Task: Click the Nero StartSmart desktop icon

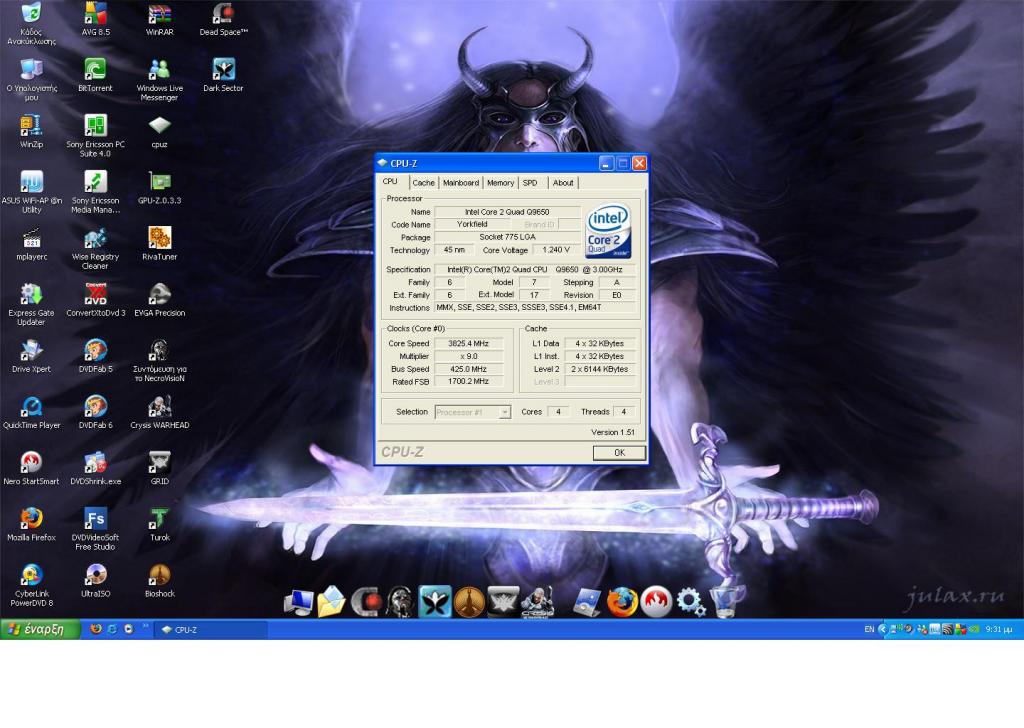Action: pyautogui.click(x=31, y=467)
